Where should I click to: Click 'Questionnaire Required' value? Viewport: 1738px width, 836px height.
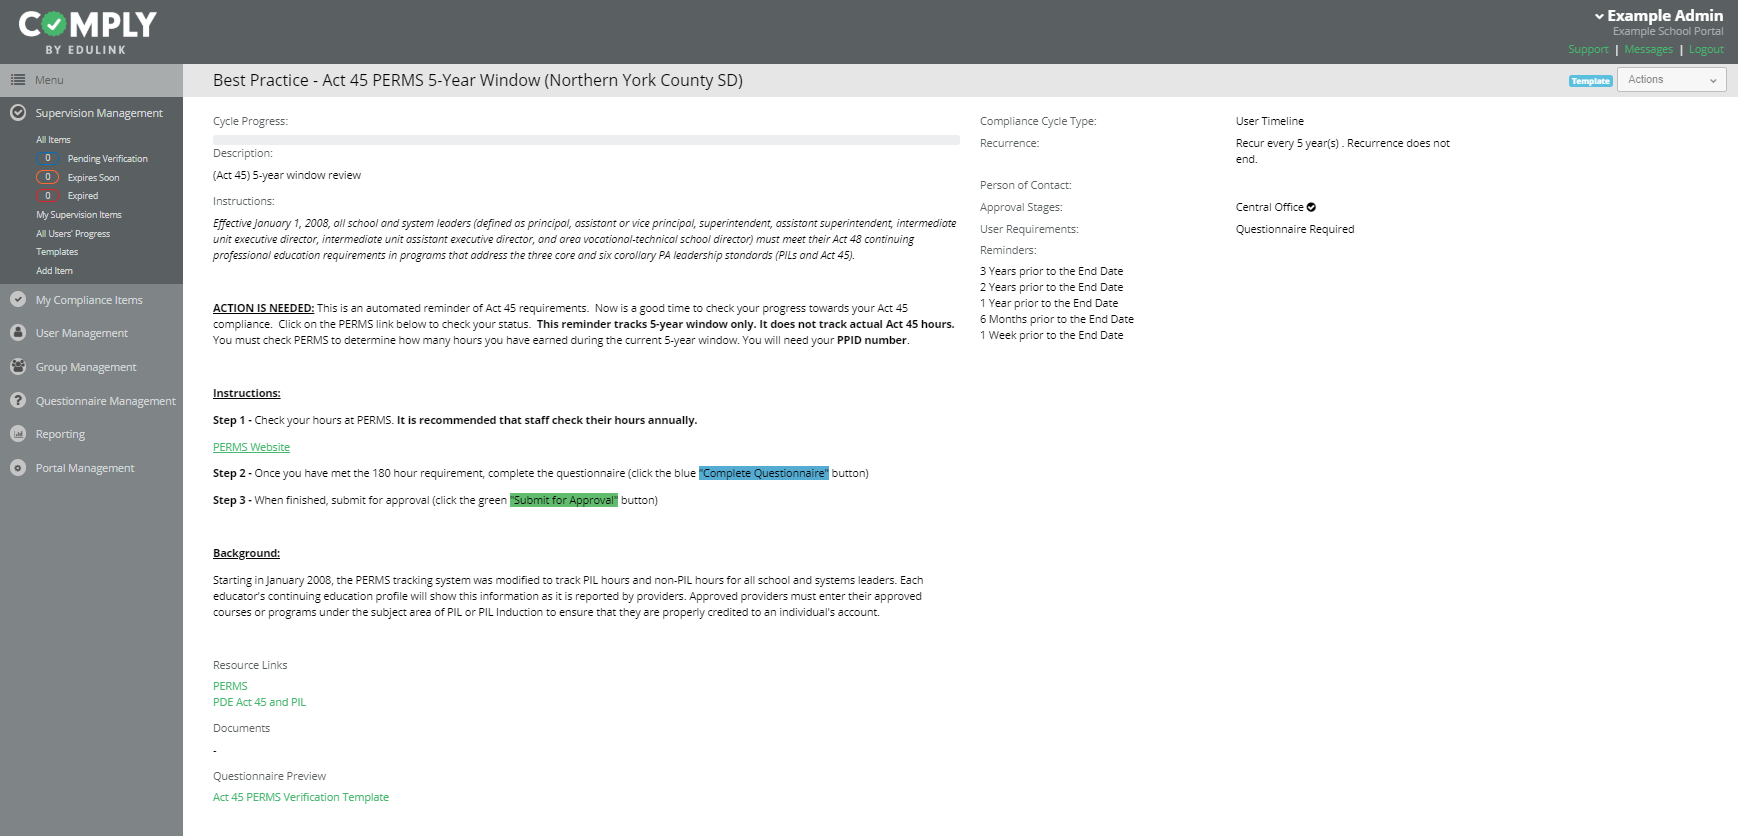tap(1295, 229)
